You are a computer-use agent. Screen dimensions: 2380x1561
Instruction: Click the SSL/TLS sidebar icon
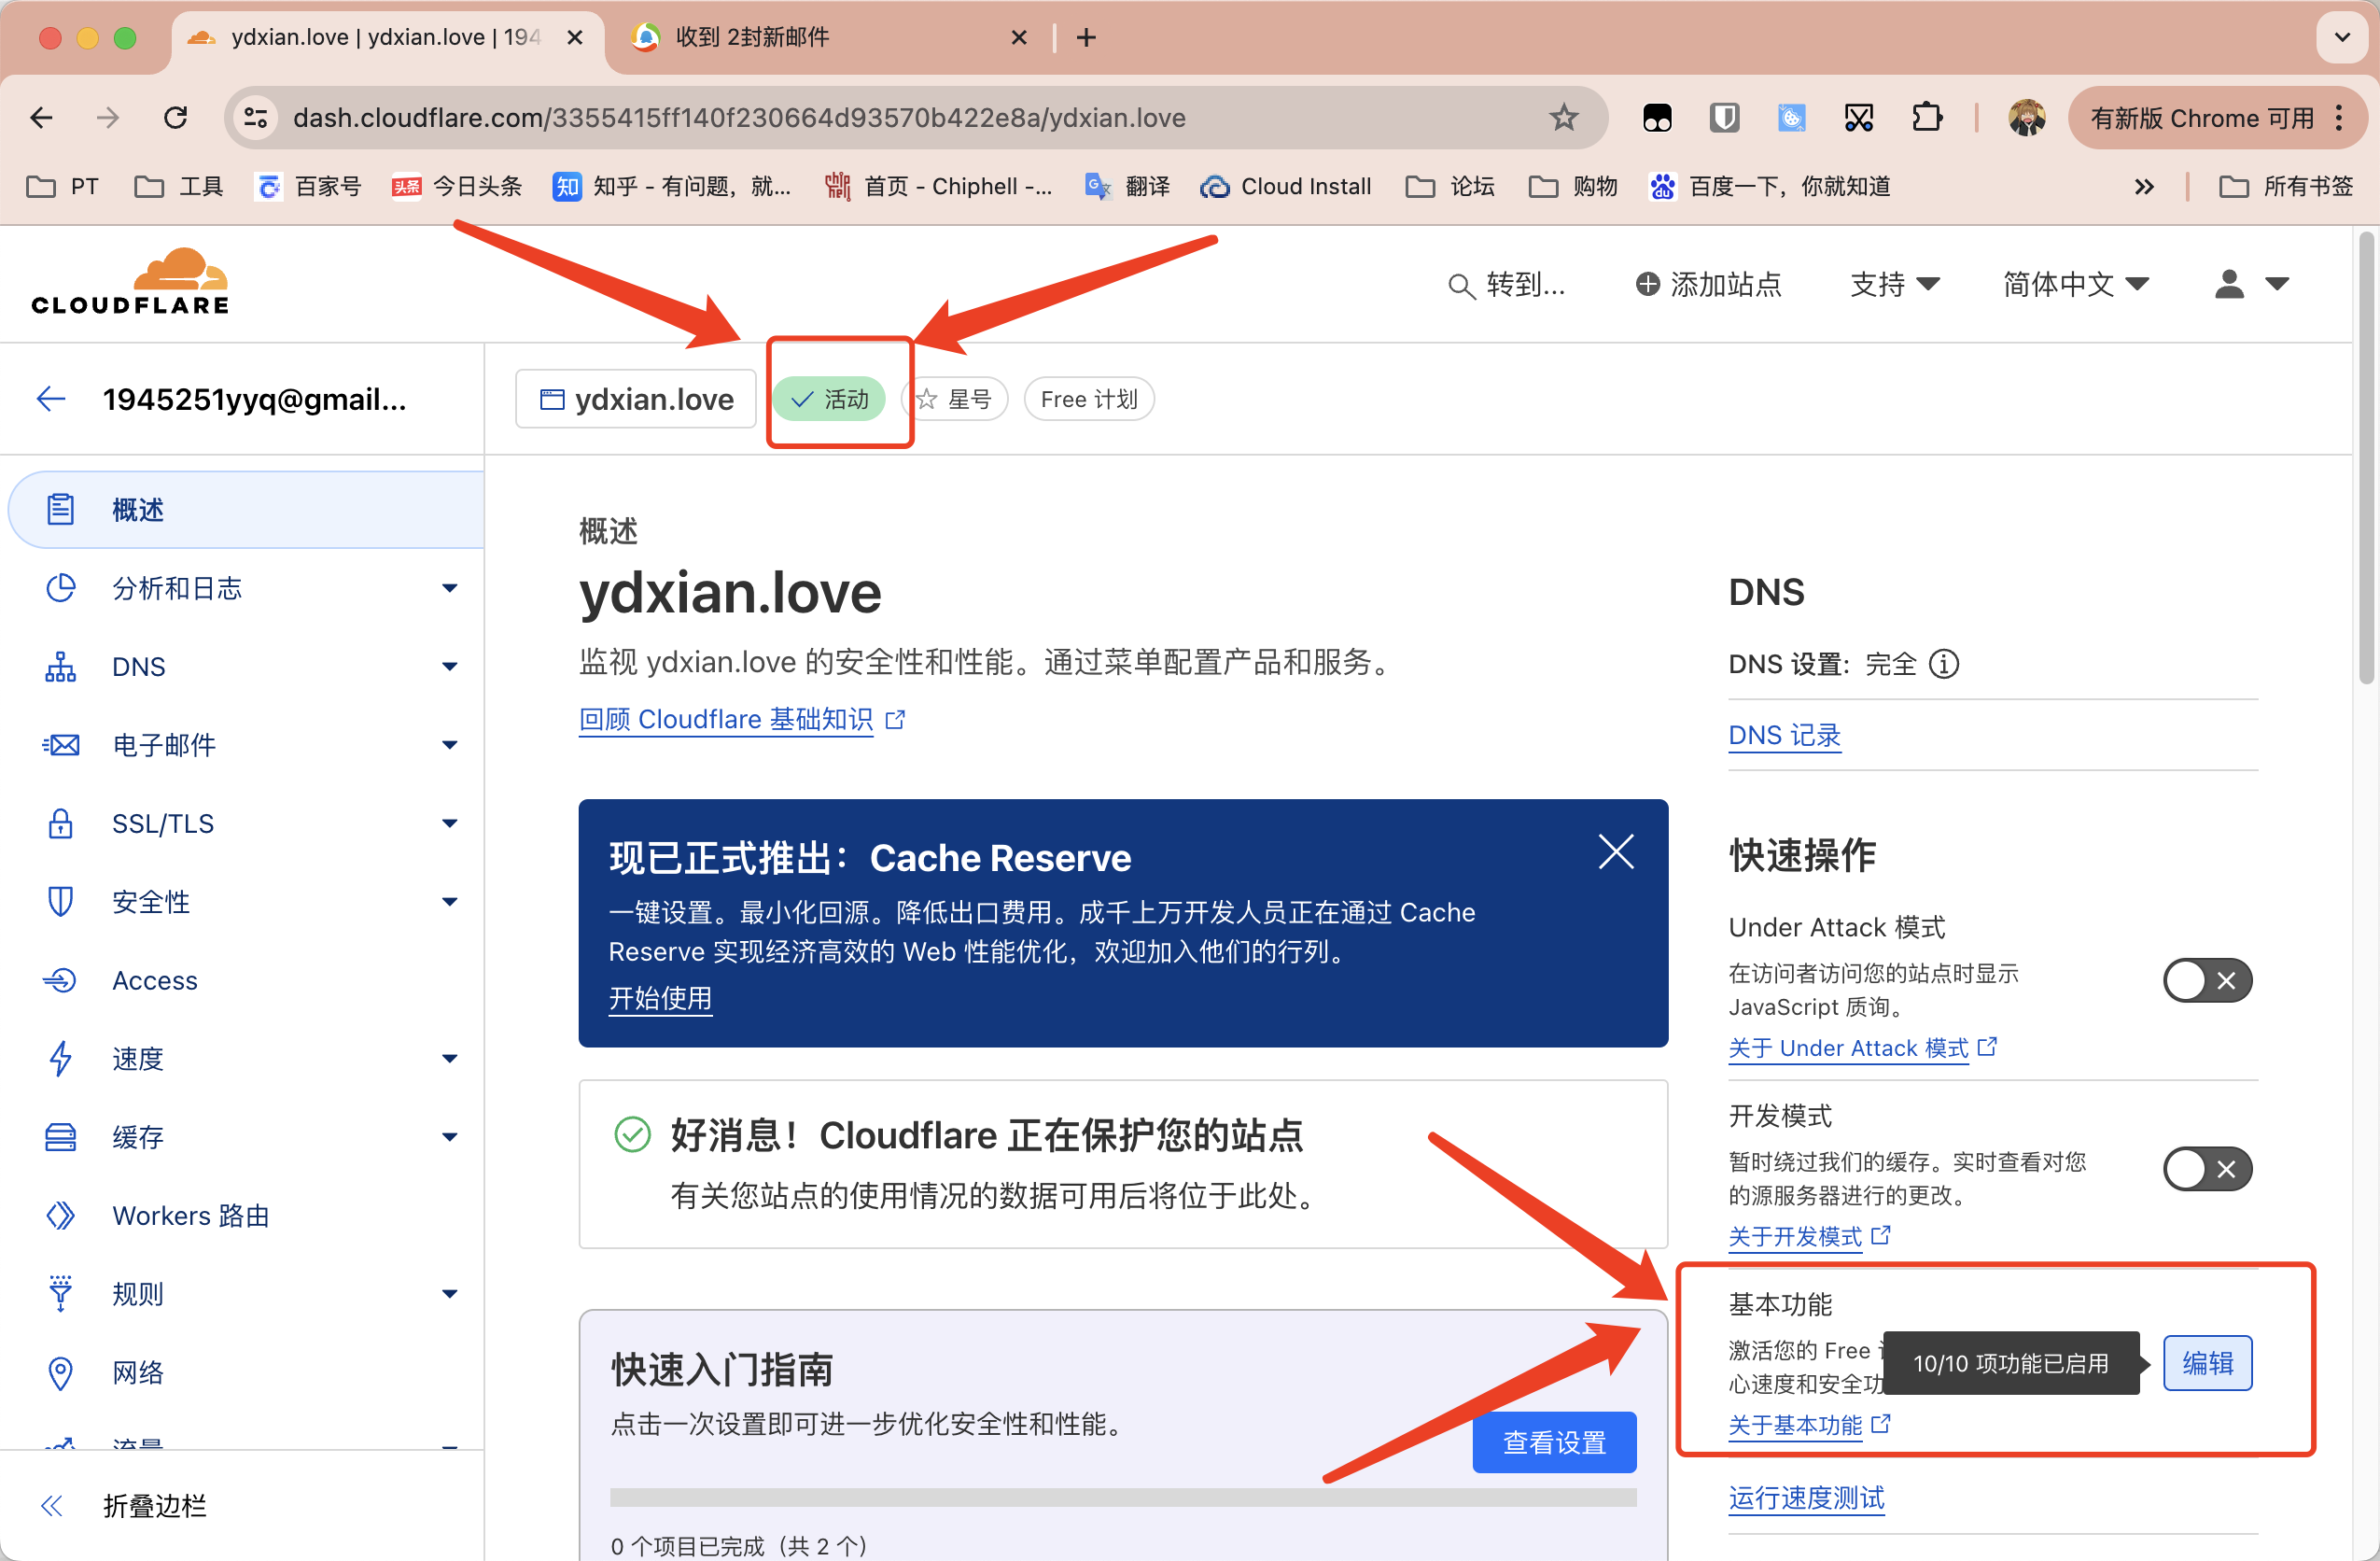click(x=54, y=823)
